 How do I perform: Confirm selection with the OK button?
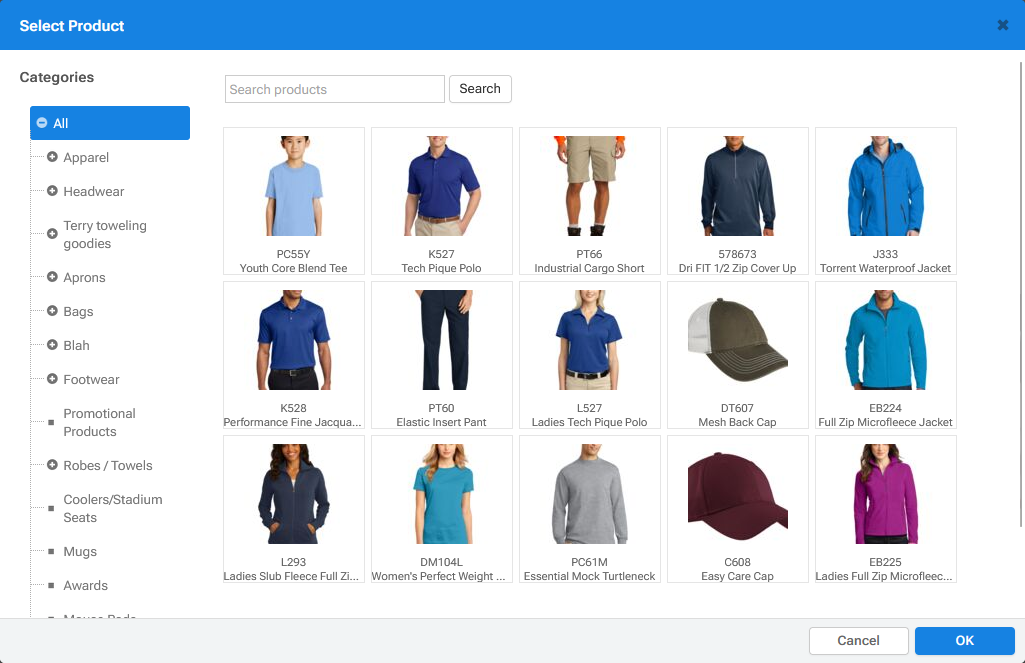[x=964, y=640]
